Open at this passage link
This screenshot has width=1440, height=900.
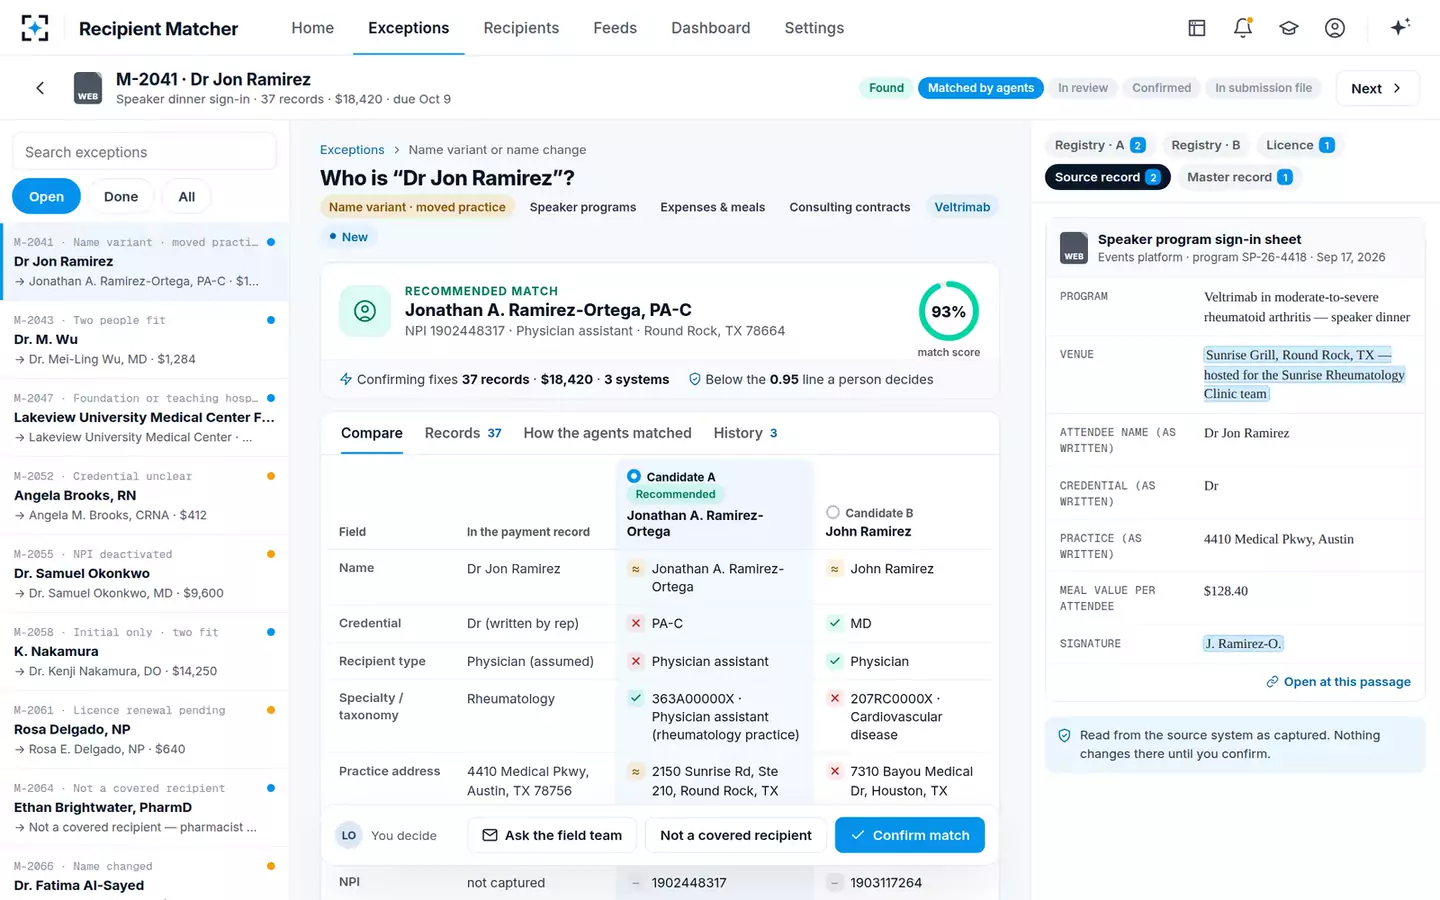1338,681
